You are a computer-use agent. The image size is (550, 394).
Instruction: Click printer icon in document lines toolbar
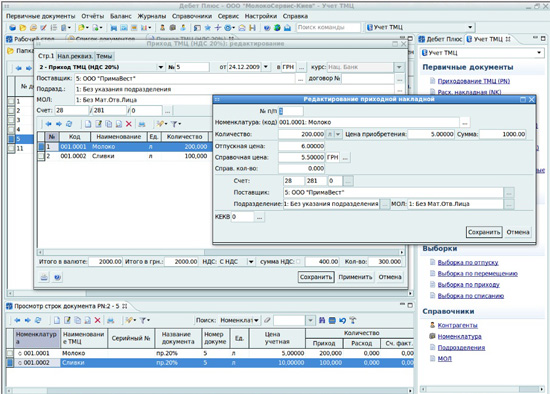point(110,320)
